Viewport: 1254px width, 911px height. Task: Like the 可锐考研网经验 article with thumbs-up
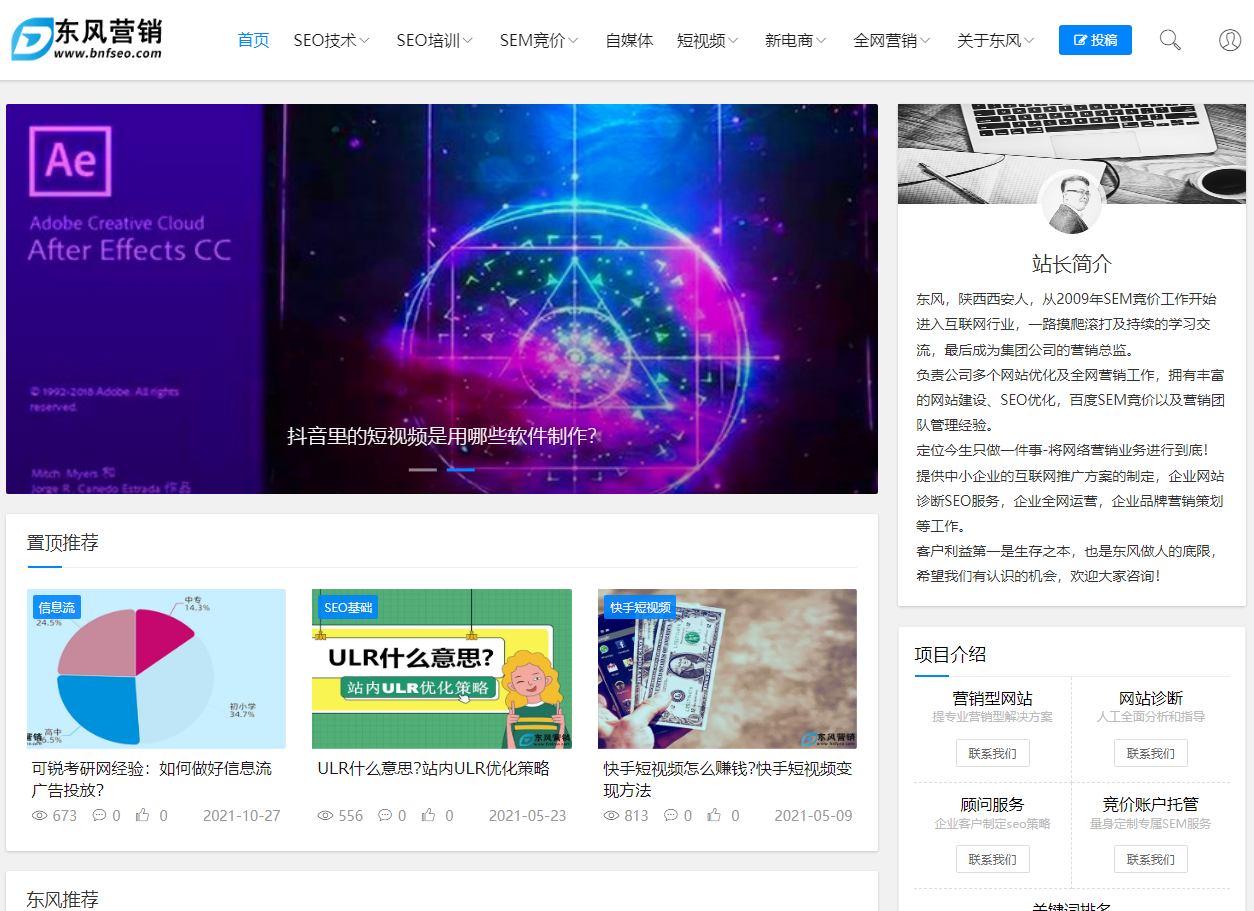[143, 815]
